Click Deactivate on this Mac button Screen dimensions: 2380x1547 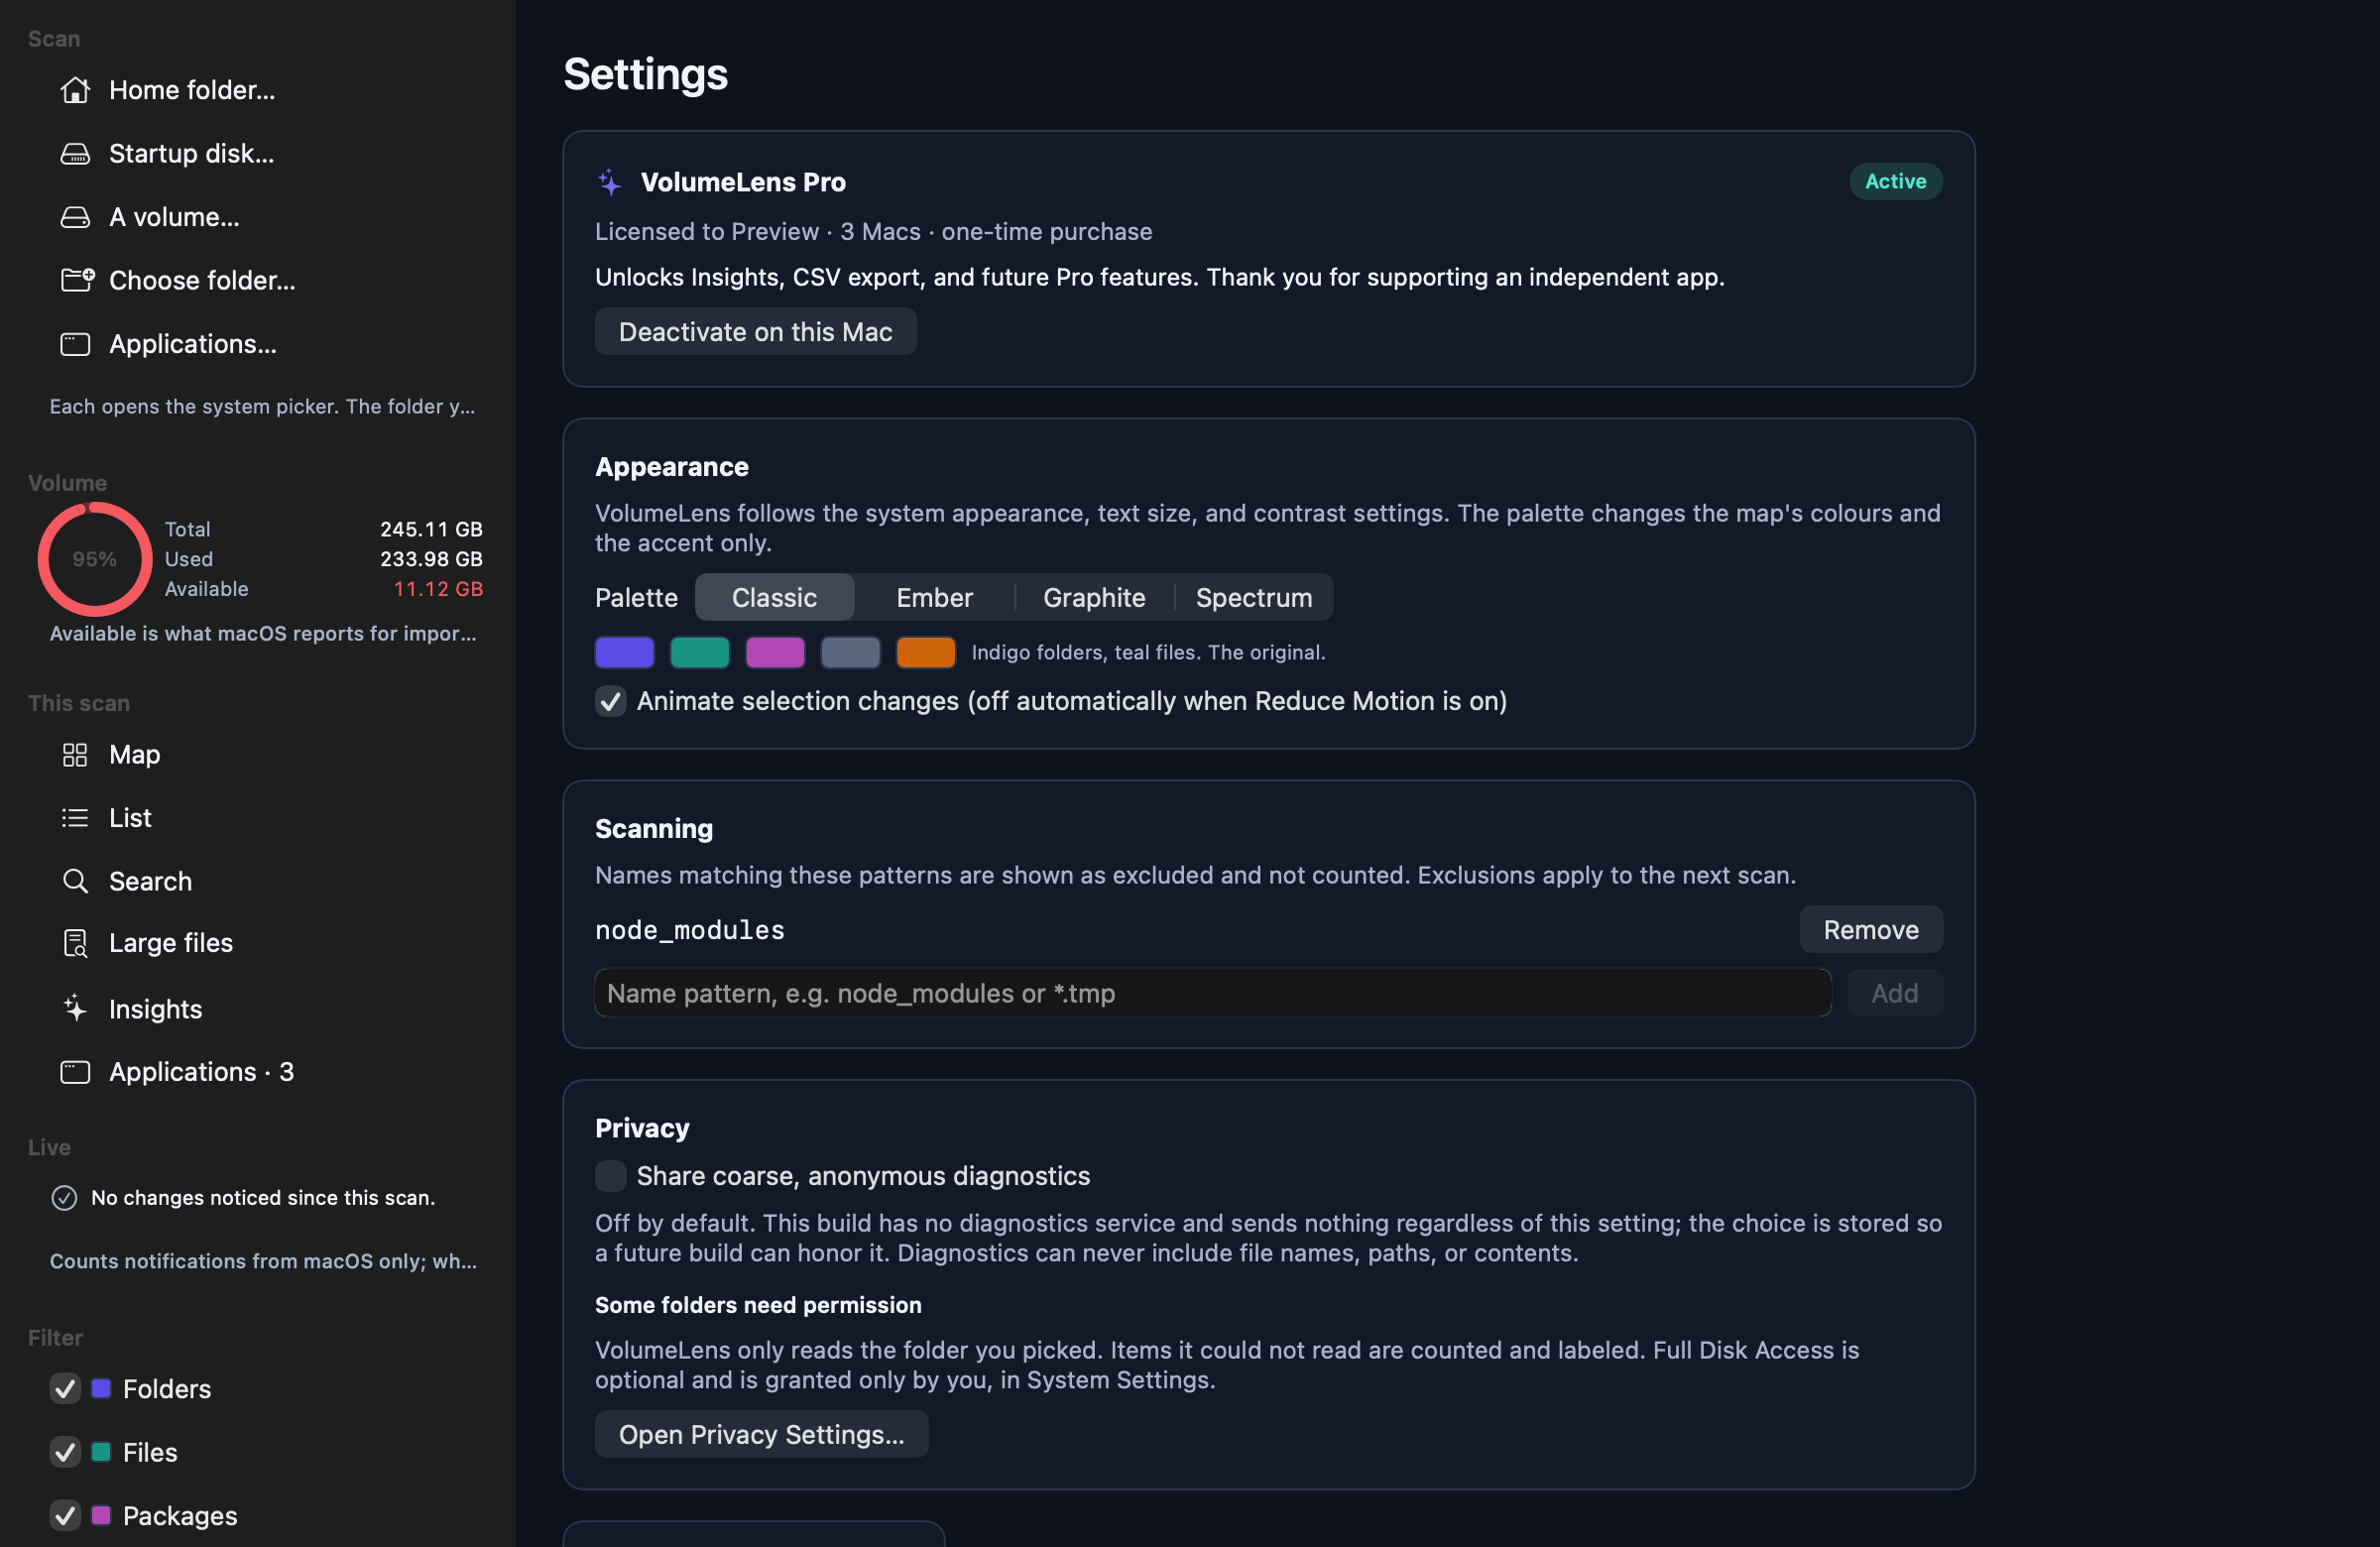click(x=756, y=332)
